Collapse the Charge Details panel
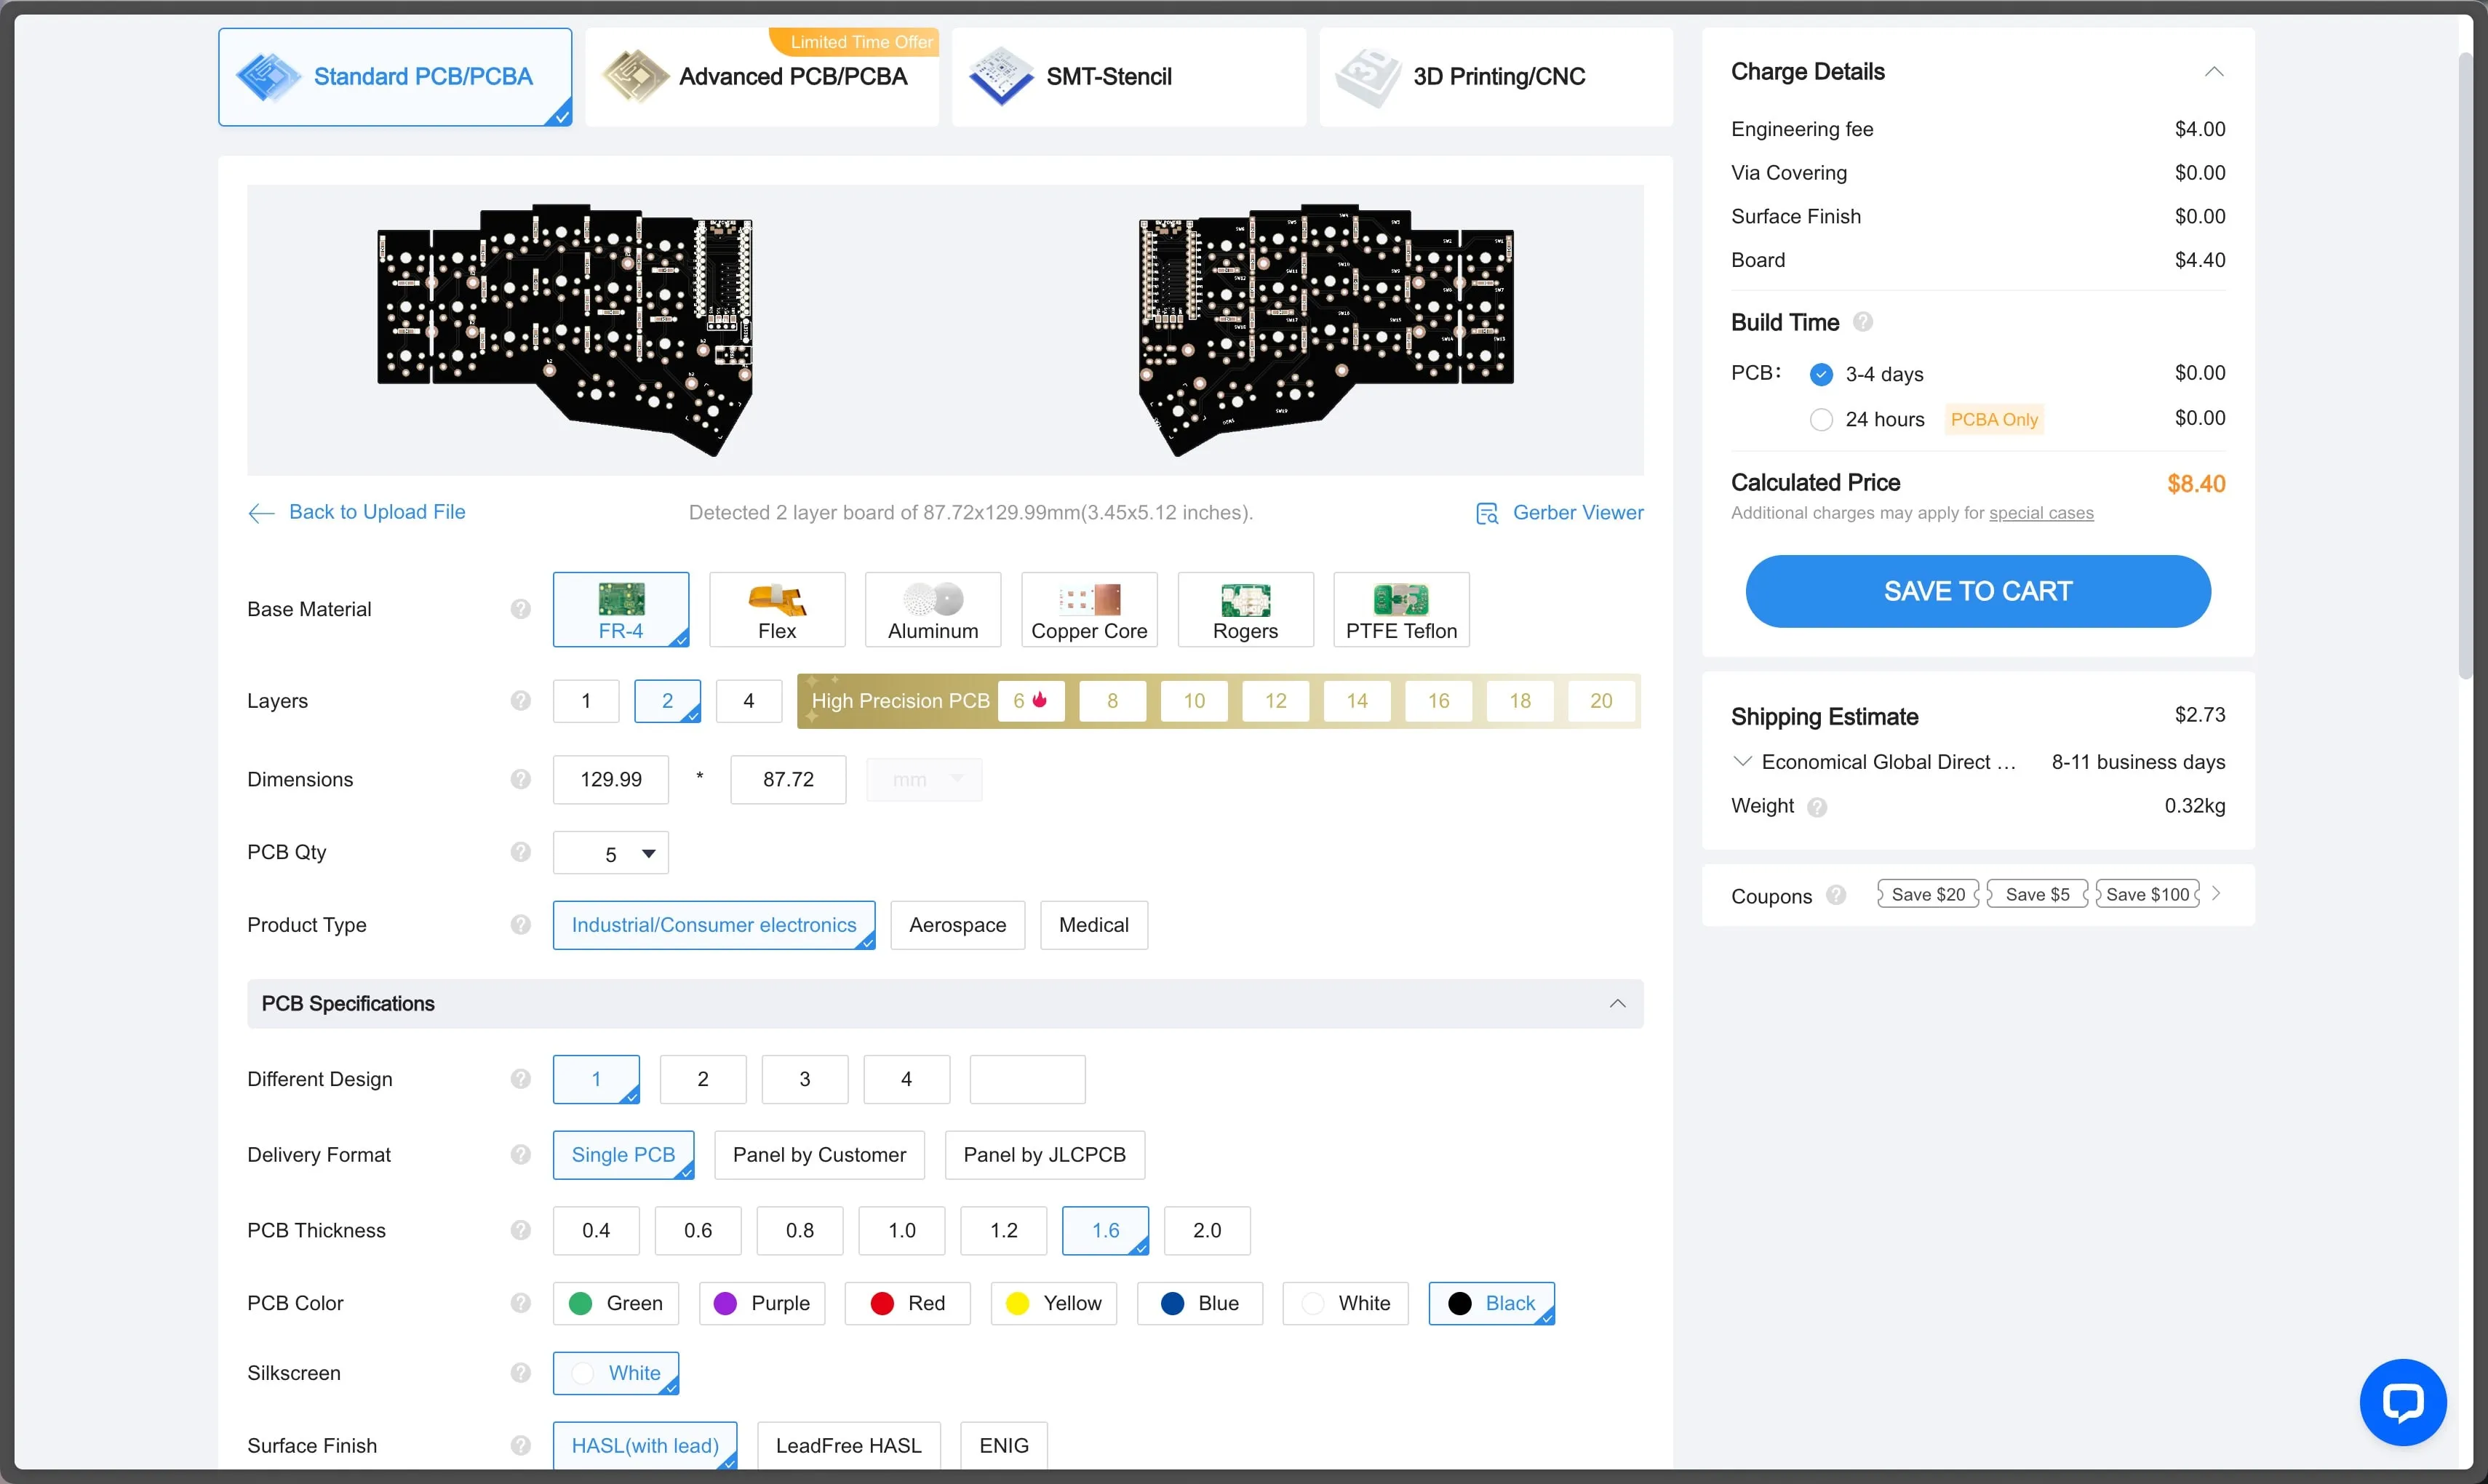2488x1484 pixels. (2214, 72)
